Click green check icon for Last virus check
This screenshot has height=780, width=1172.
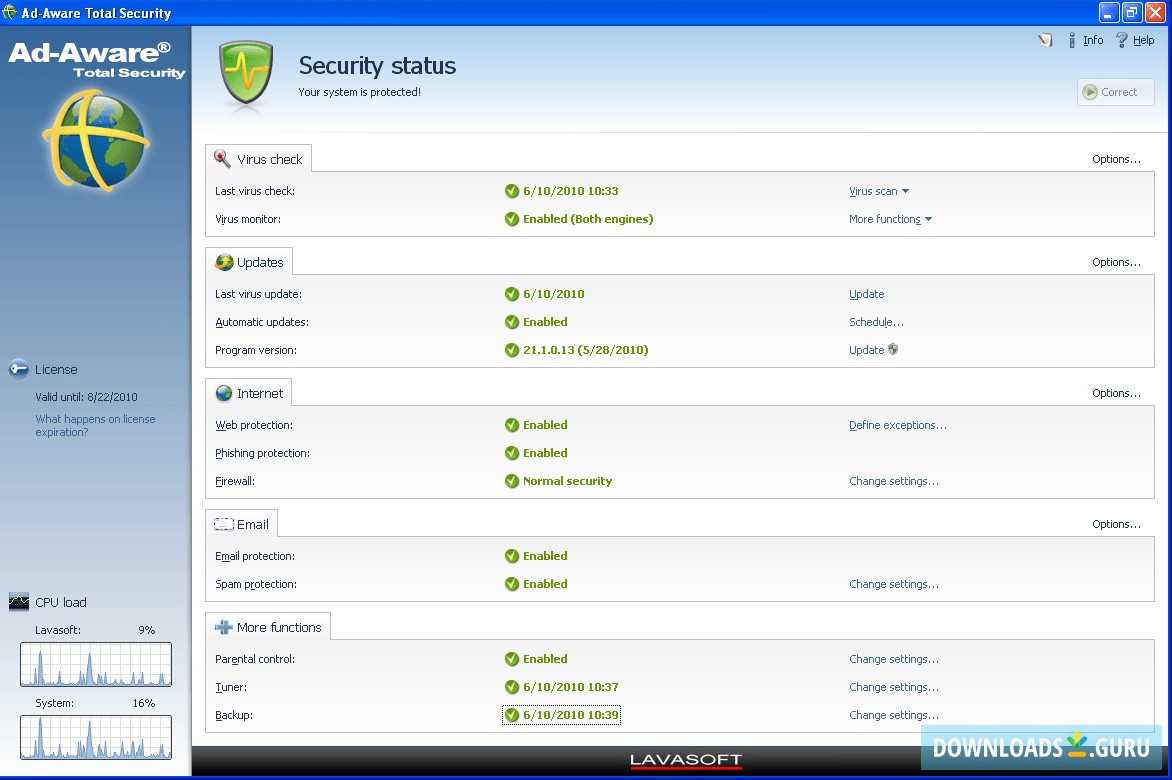[511, 191]
